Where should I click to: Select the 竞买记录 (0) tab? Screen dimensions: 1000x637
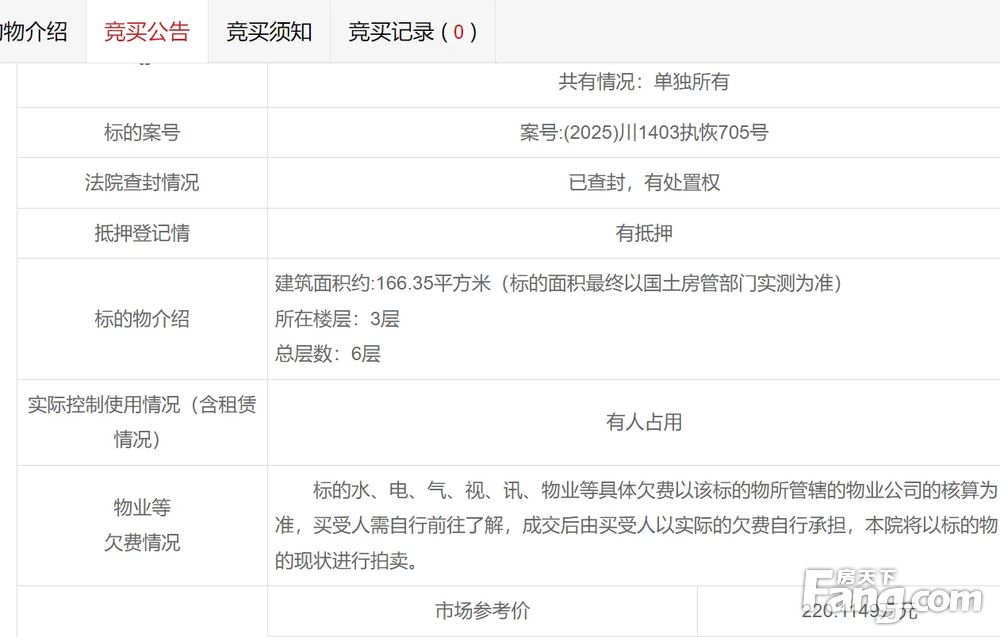coord(412,32)
